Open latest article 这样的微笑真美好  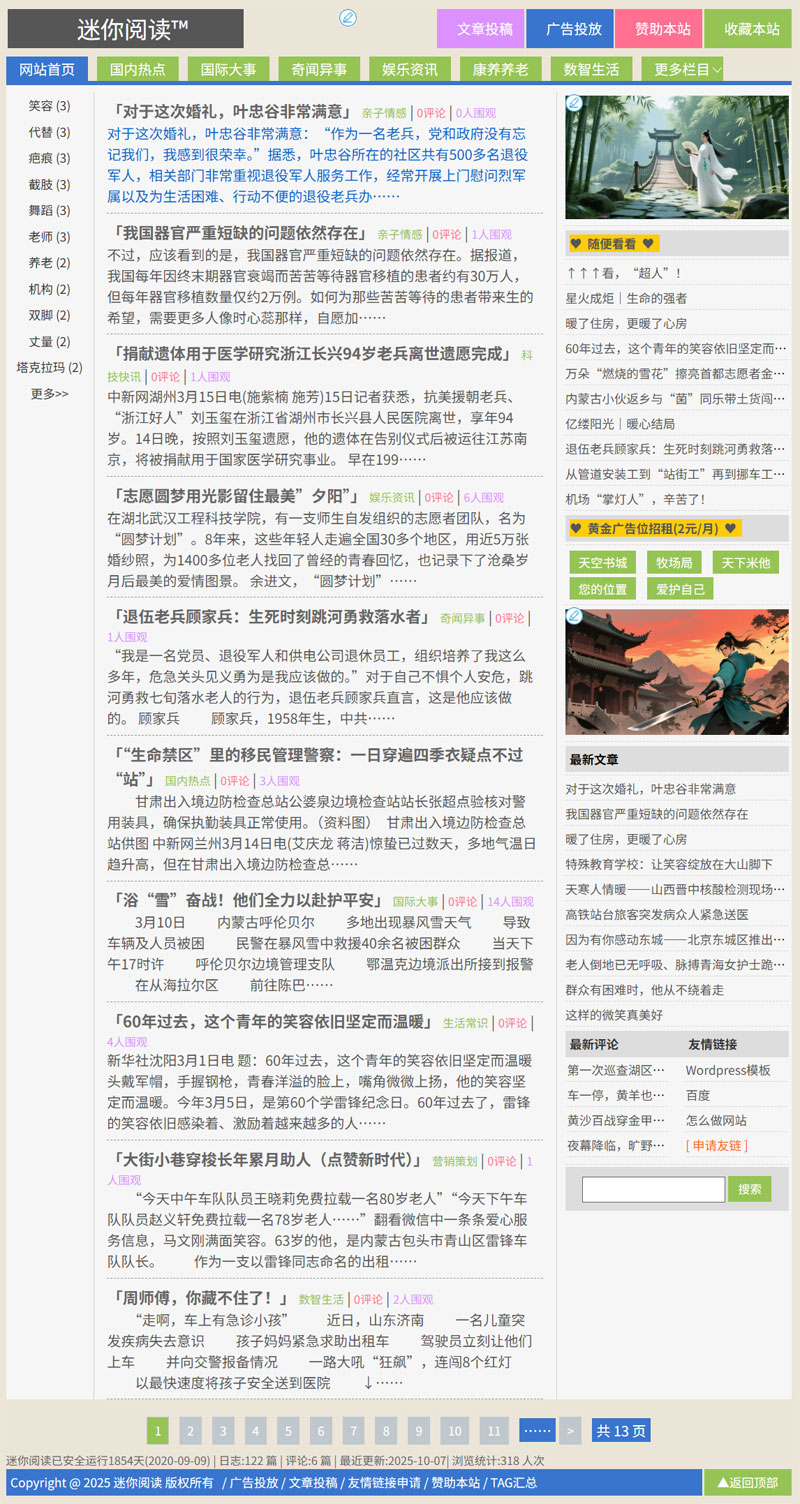tap(616, 1014)
